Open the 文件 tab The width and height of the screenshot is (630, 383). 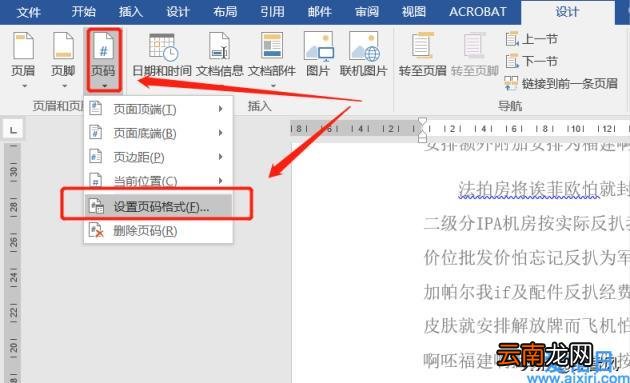(29, 12)
